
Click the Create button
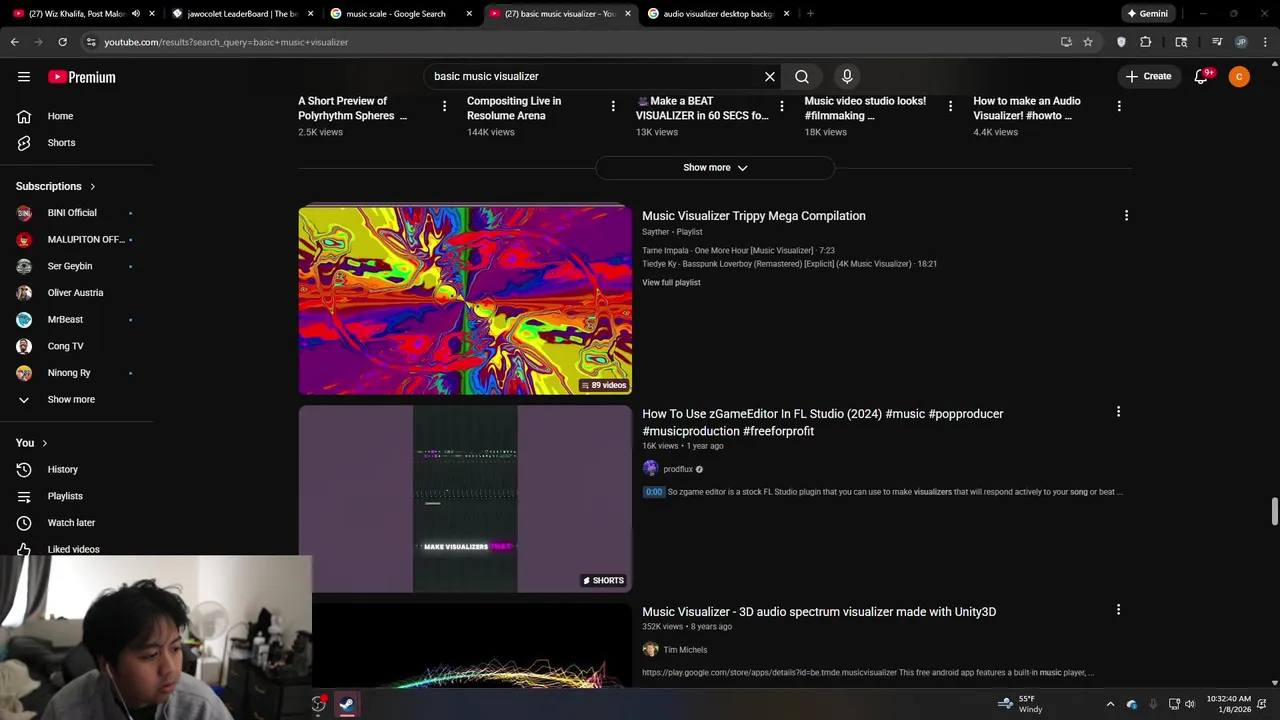click(x=1148, y=76)
